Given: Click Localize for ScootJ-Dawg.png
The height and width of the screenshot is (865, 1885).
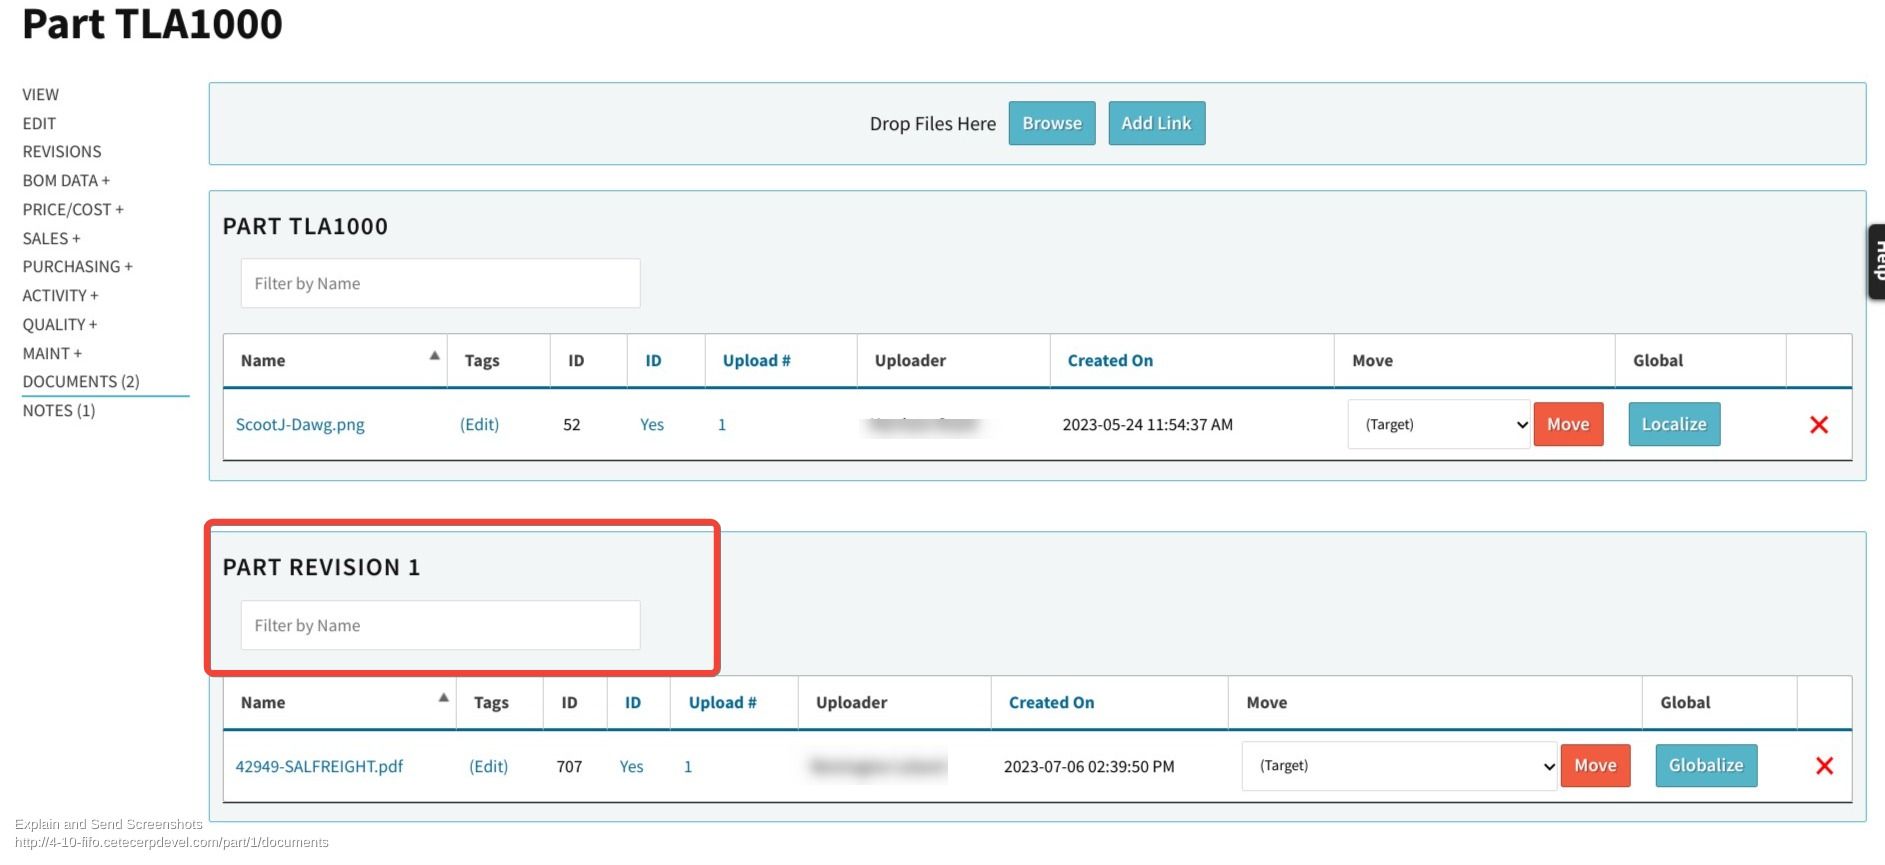Looking at the screenshot, I should (1673, 424).
